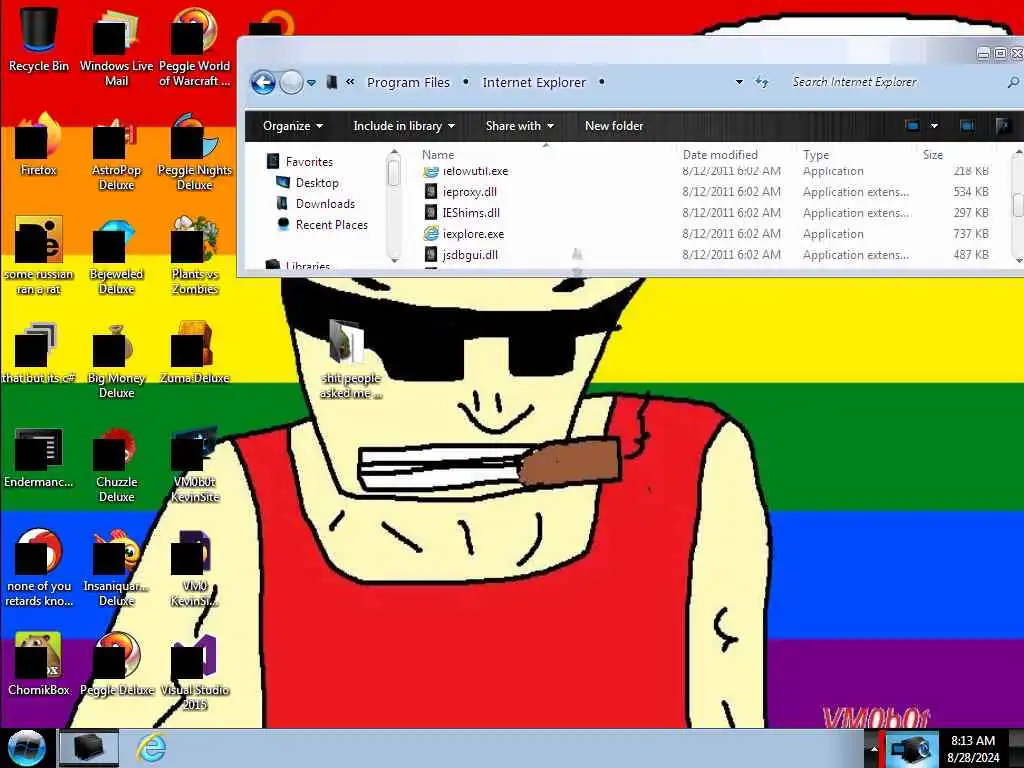The height and width of the screenshot is (768, 1024).
Task: Select the Plants vs Zombies desktop icon
Action: (x=194, y=255)
